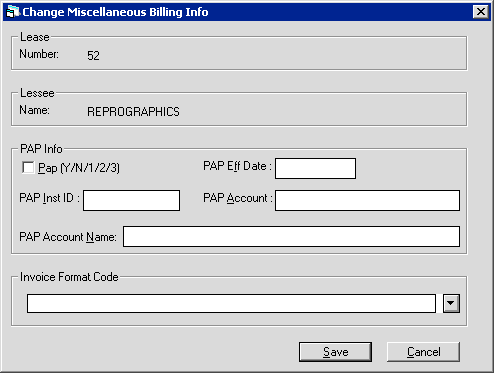Cancel the billing info dialog

423,352
